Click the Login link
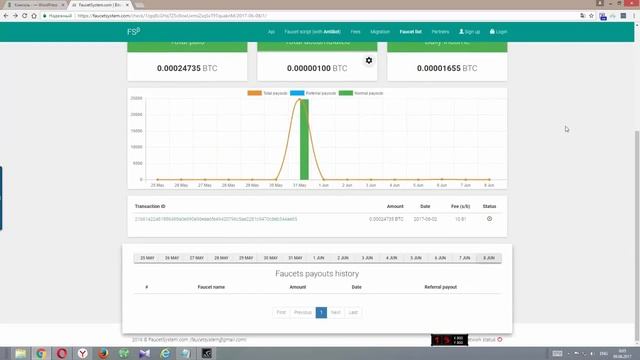This screenshot has height=360, width=640. (x=498, y=32)
